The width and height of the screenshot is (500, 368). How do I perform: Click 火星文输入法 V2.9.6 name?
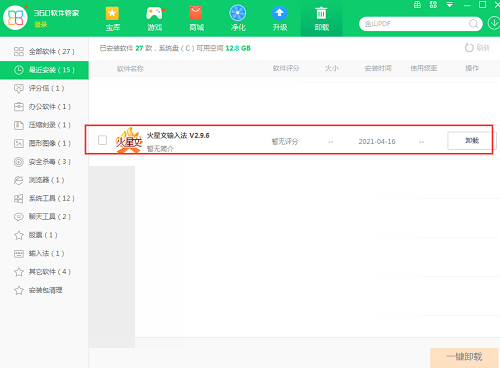[178, 135]
